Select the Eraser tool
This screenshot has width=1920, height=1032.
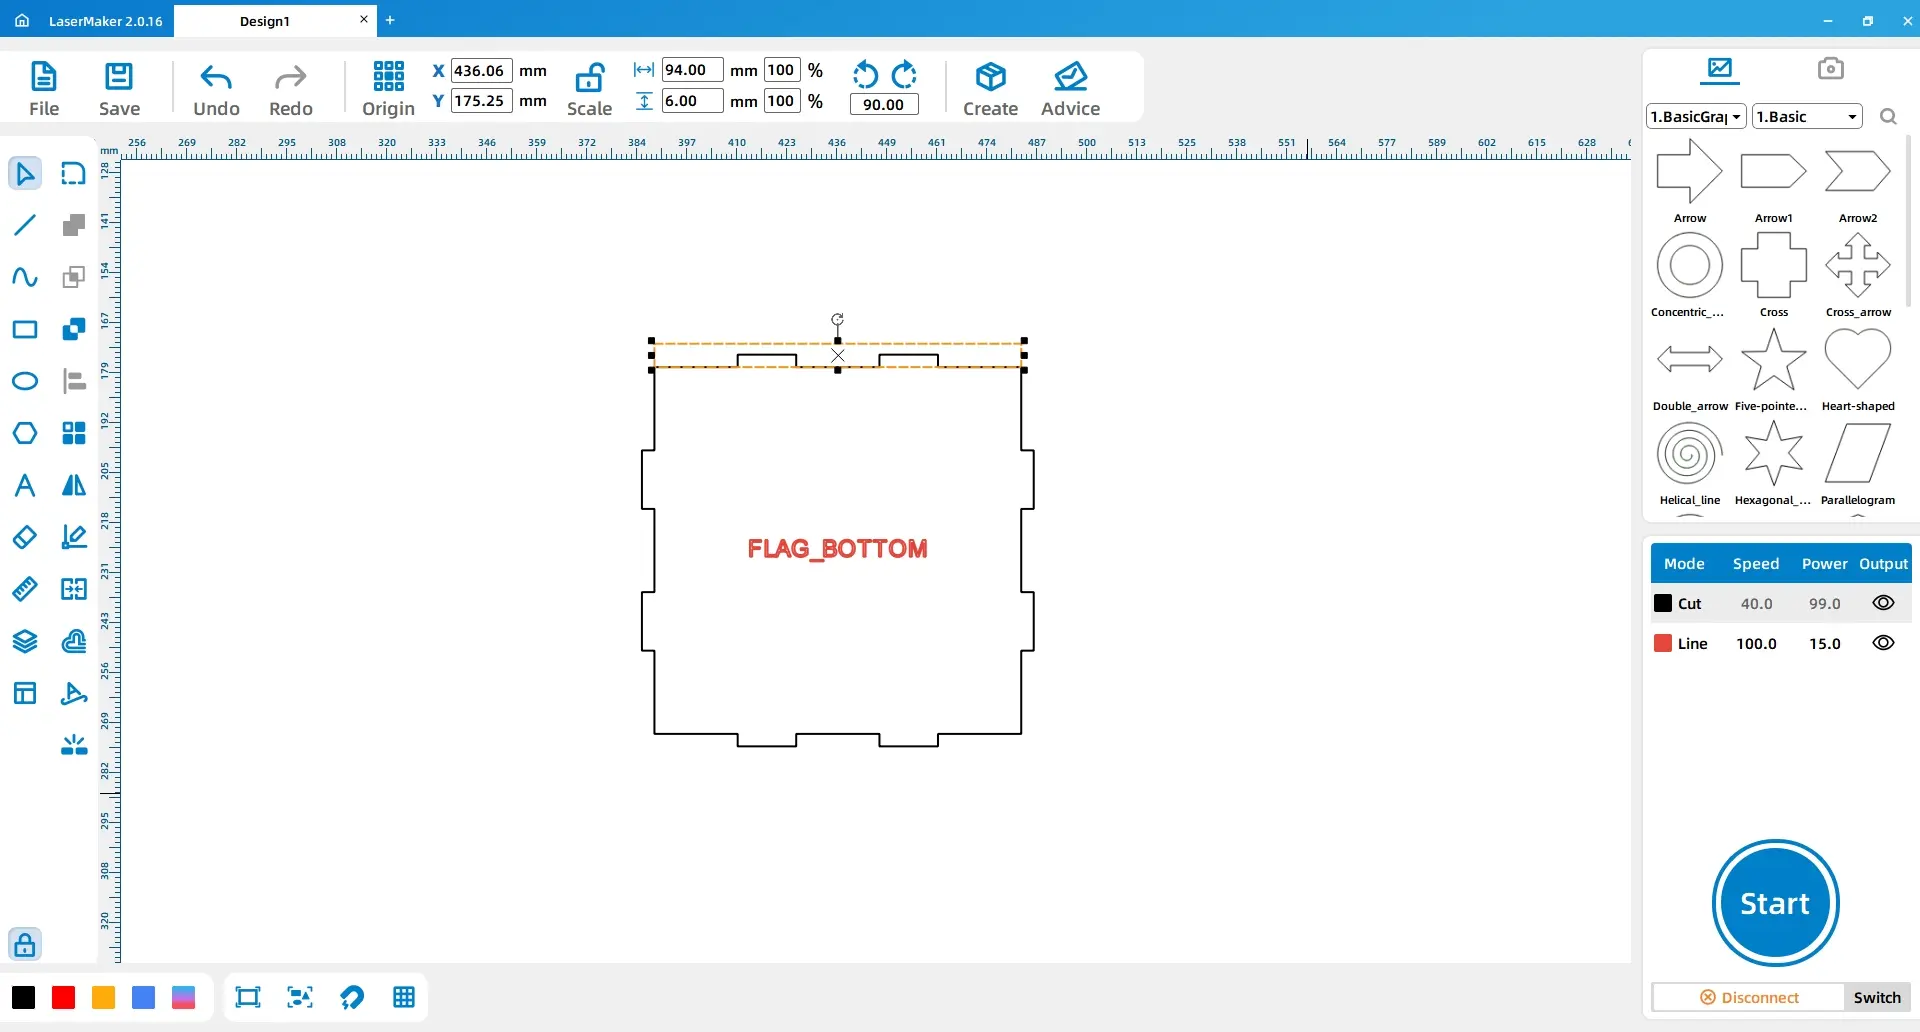(x=25, y=537)
